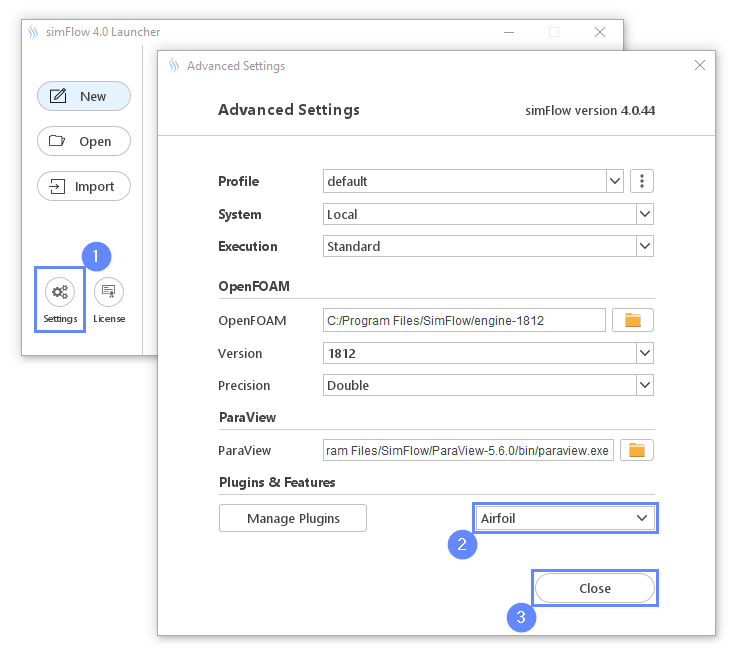Close Advanced Settings window with X

click(x=700, y=65)
